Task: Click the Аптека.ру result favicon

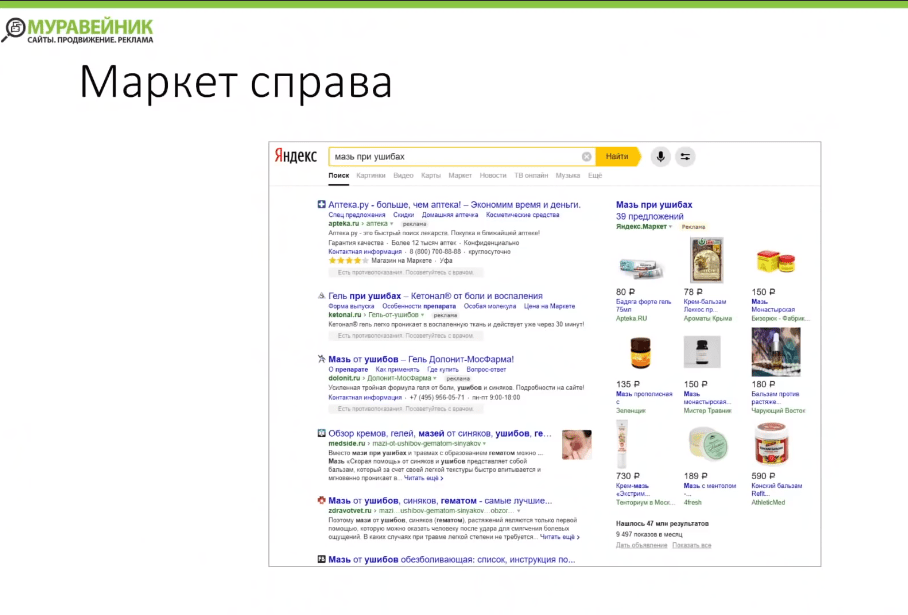Action: tap(321, 204)
